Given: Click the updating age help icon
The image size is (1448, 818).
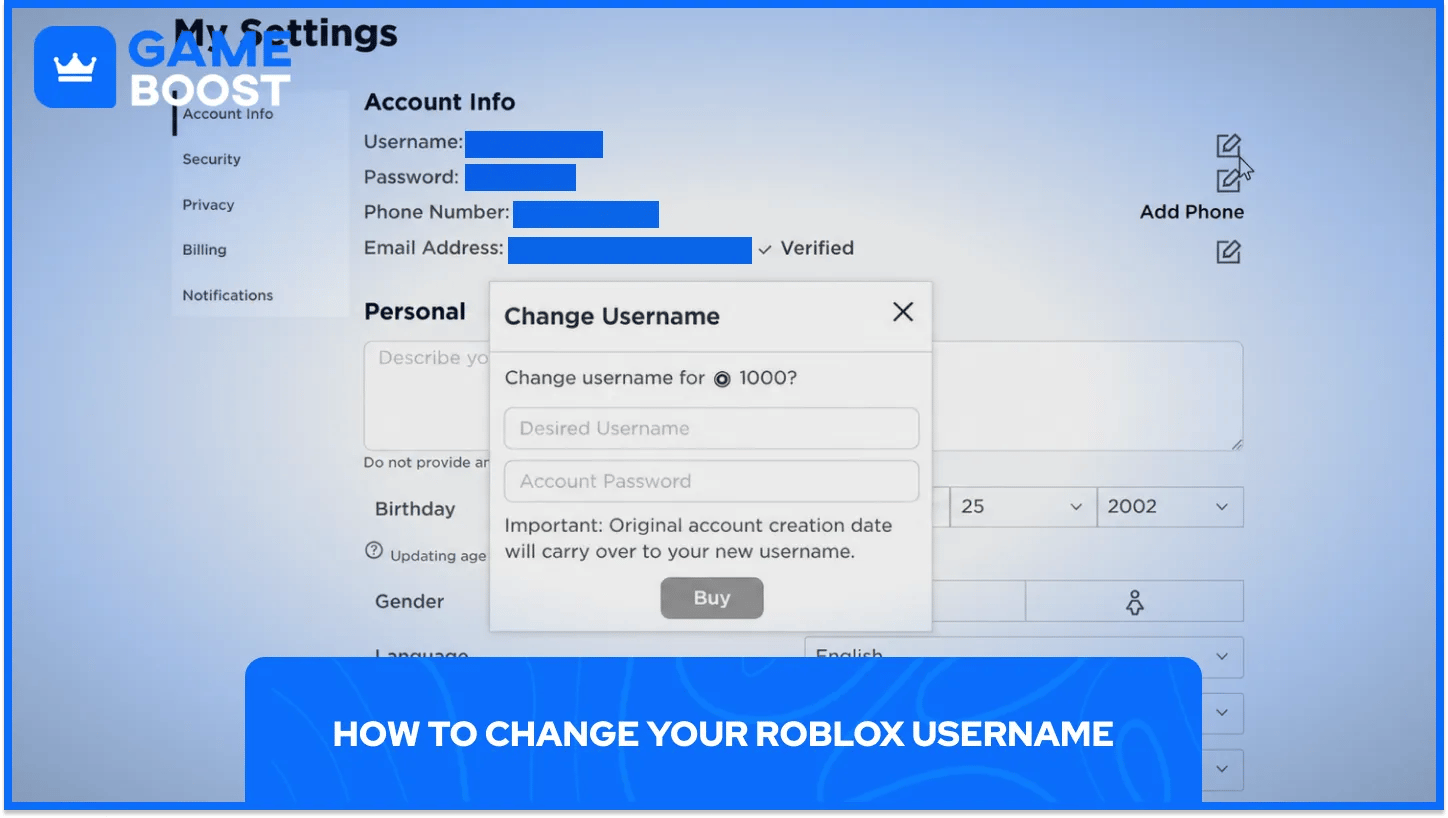Looking at the screenshot, I should pyautogui.click(x=374, y=551).
